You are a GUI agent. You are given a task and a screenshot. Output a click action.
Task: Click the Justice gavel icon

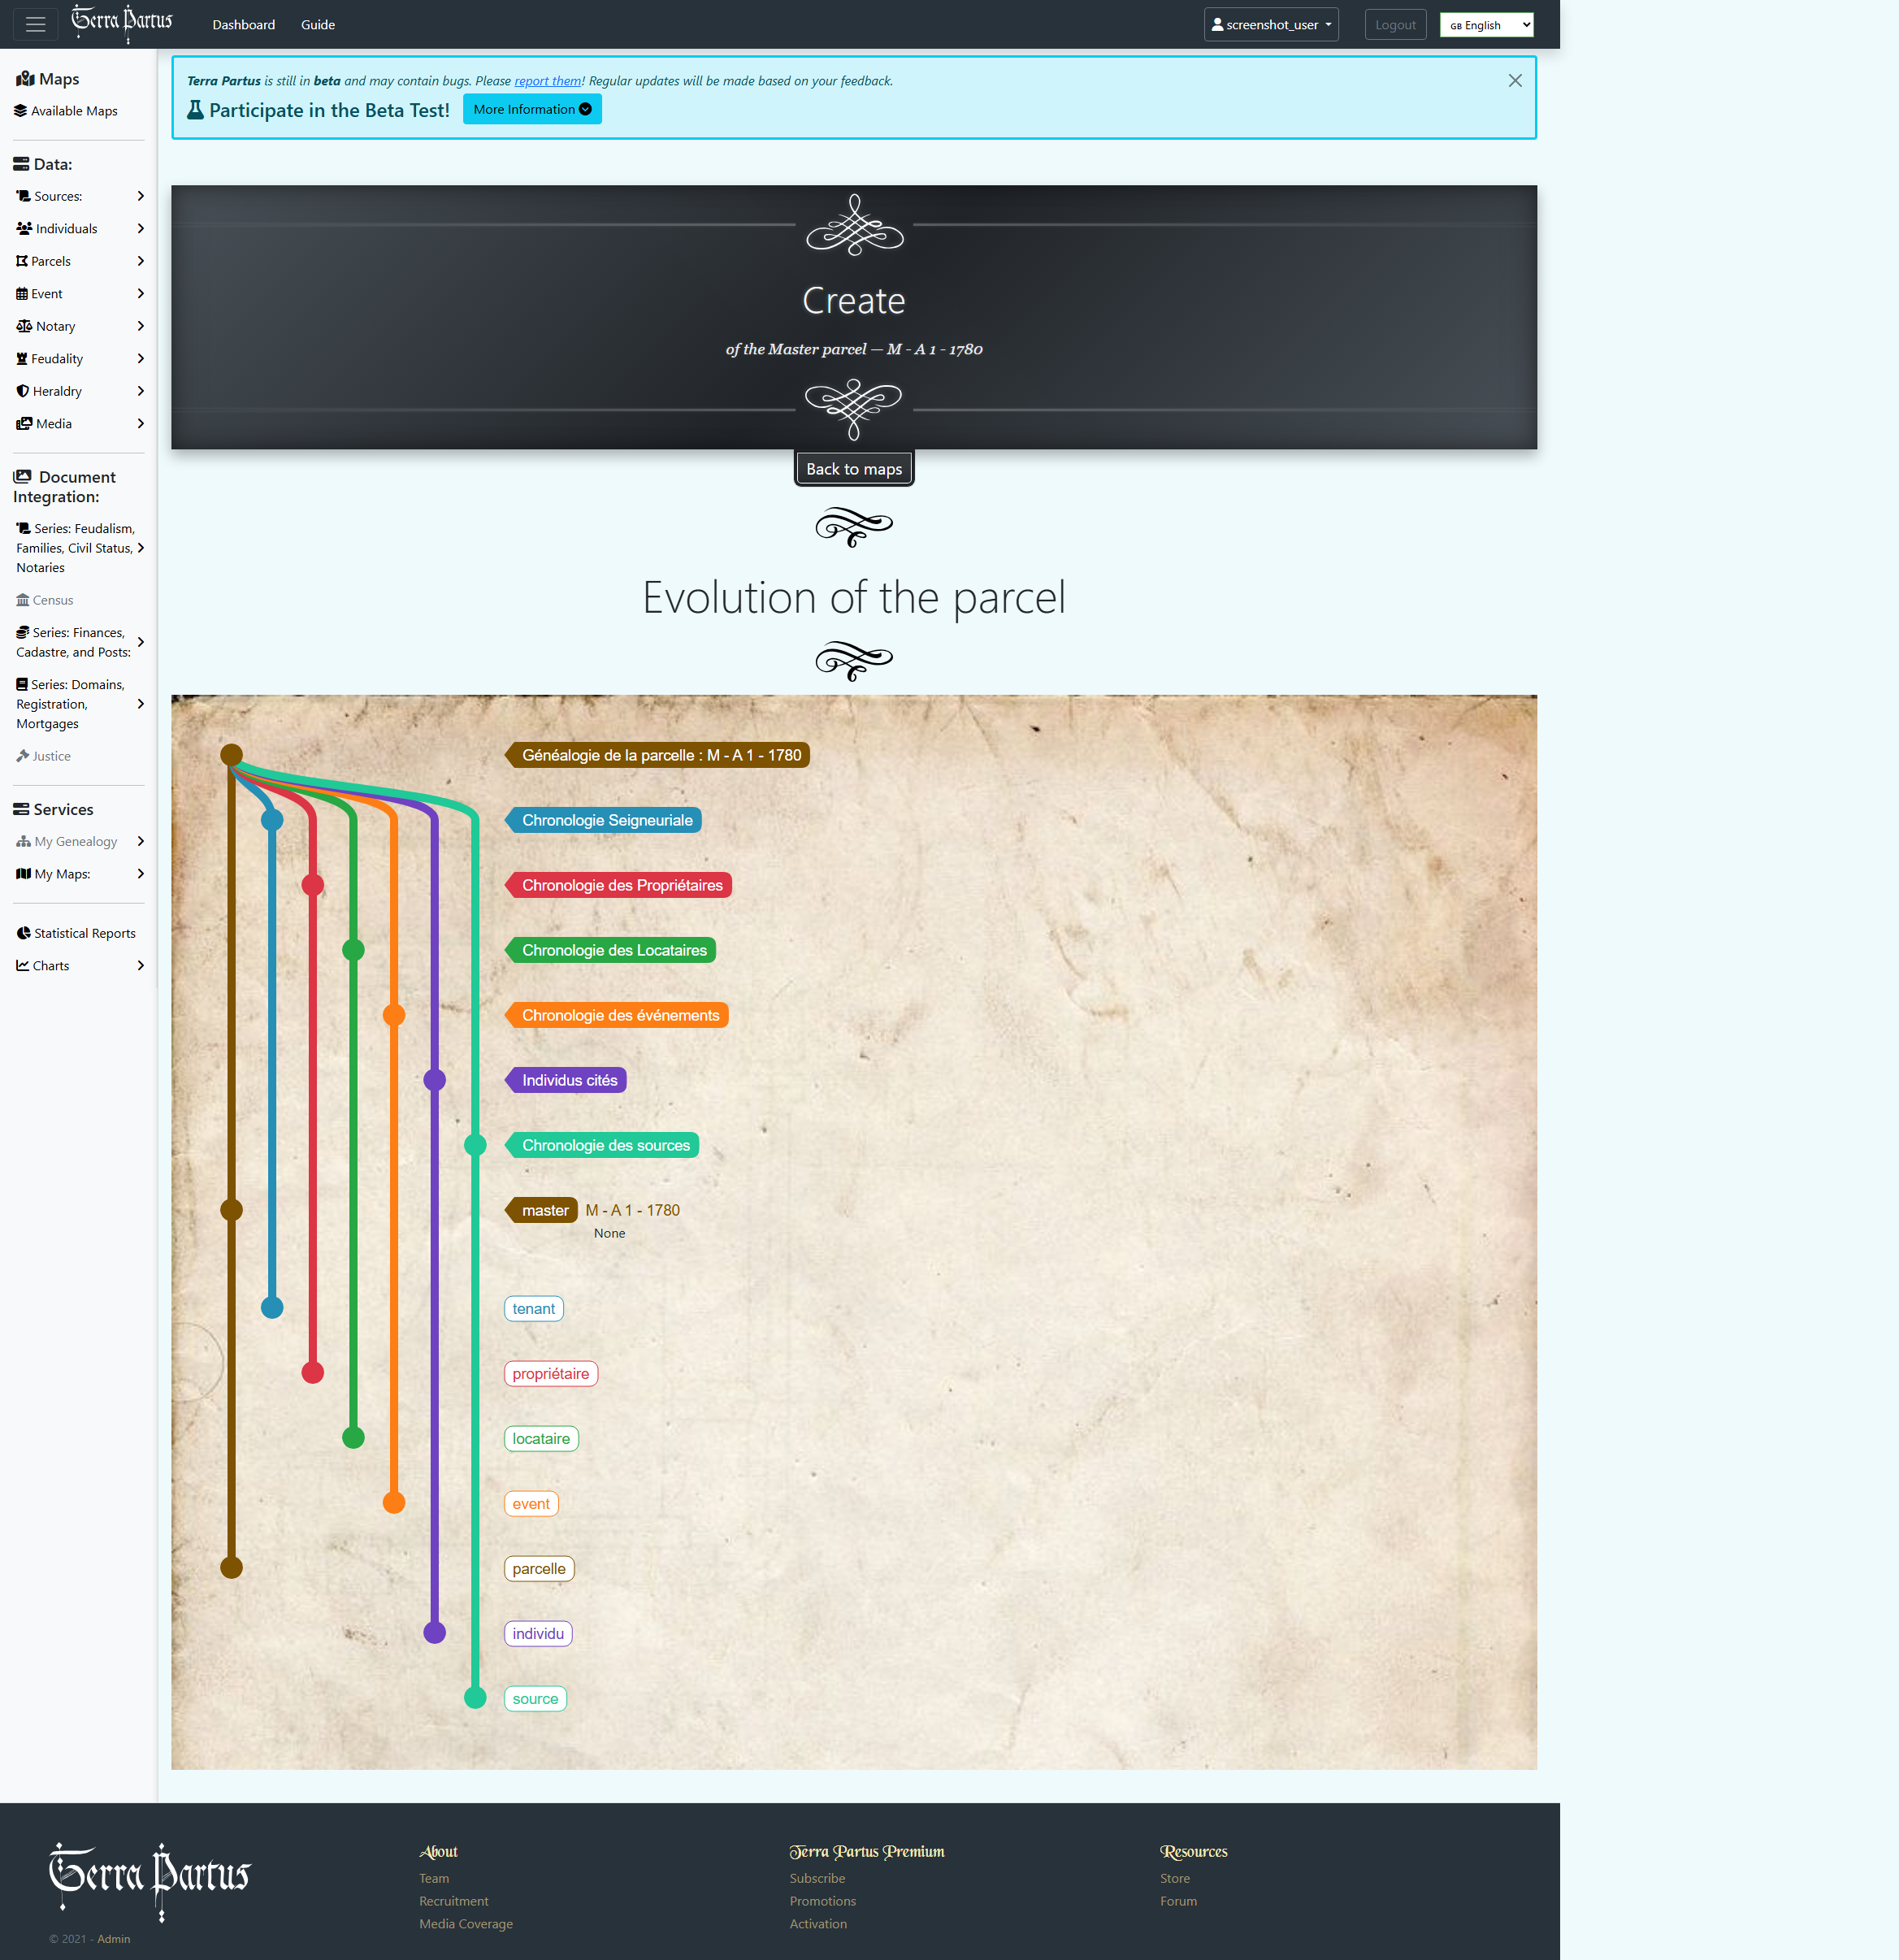[23, 756]
